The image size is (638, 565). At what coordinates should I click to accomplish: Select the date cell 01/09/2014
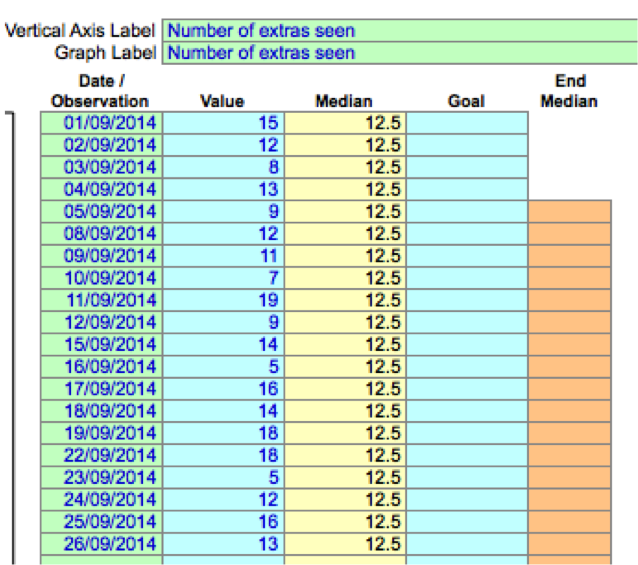102,123
